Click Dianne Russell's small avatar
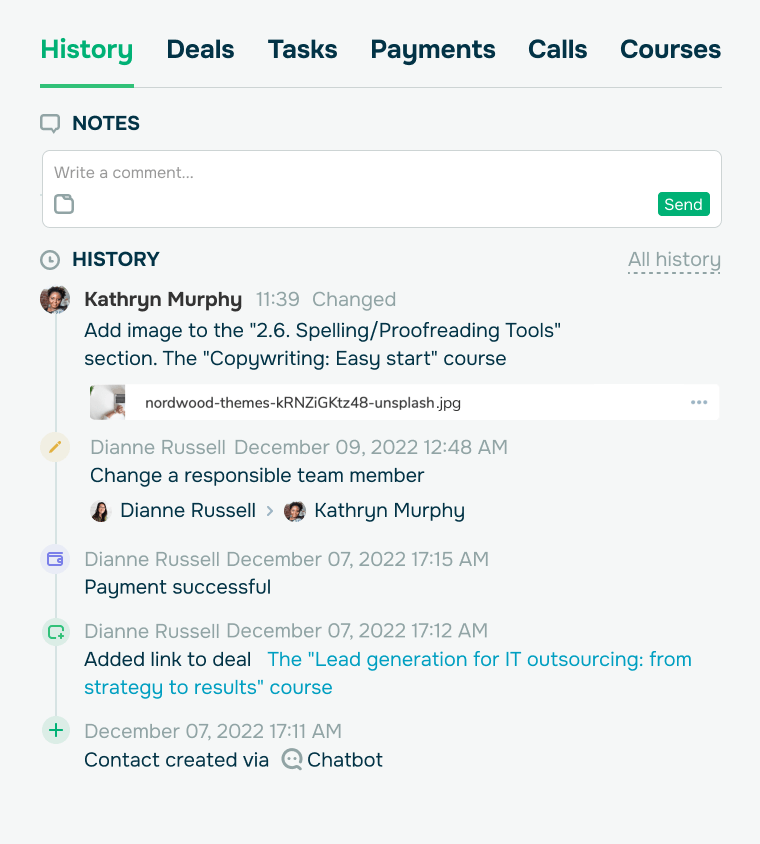 (100, 511)
